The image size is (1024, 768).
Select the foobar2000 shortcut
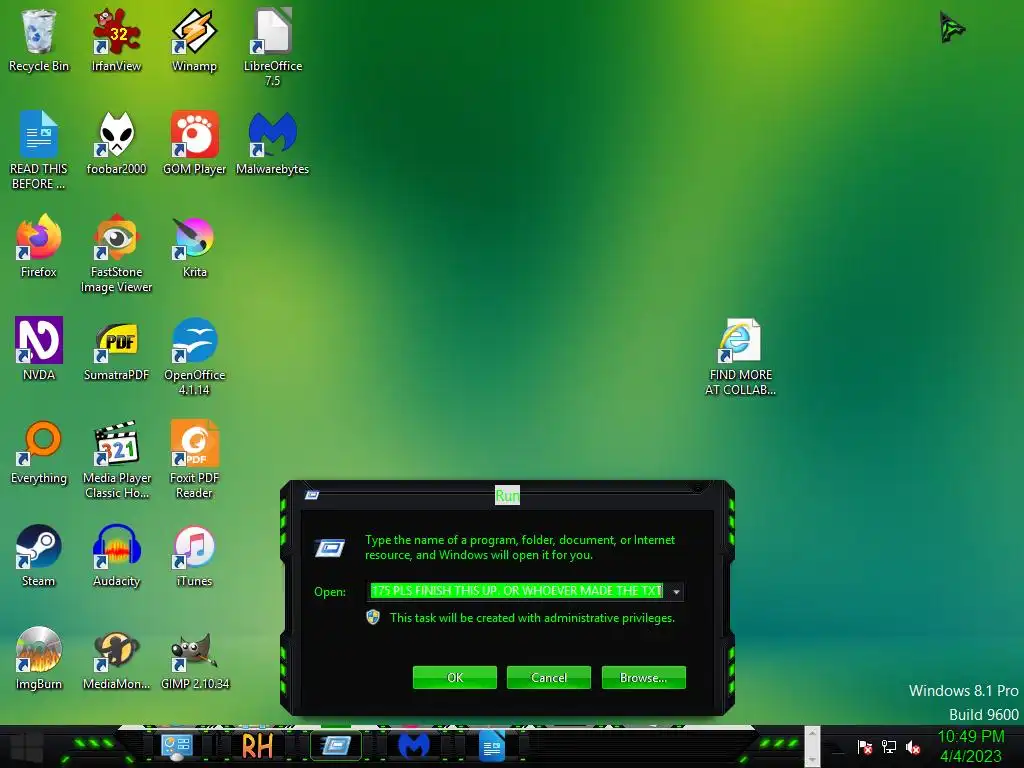click(116, 142)
